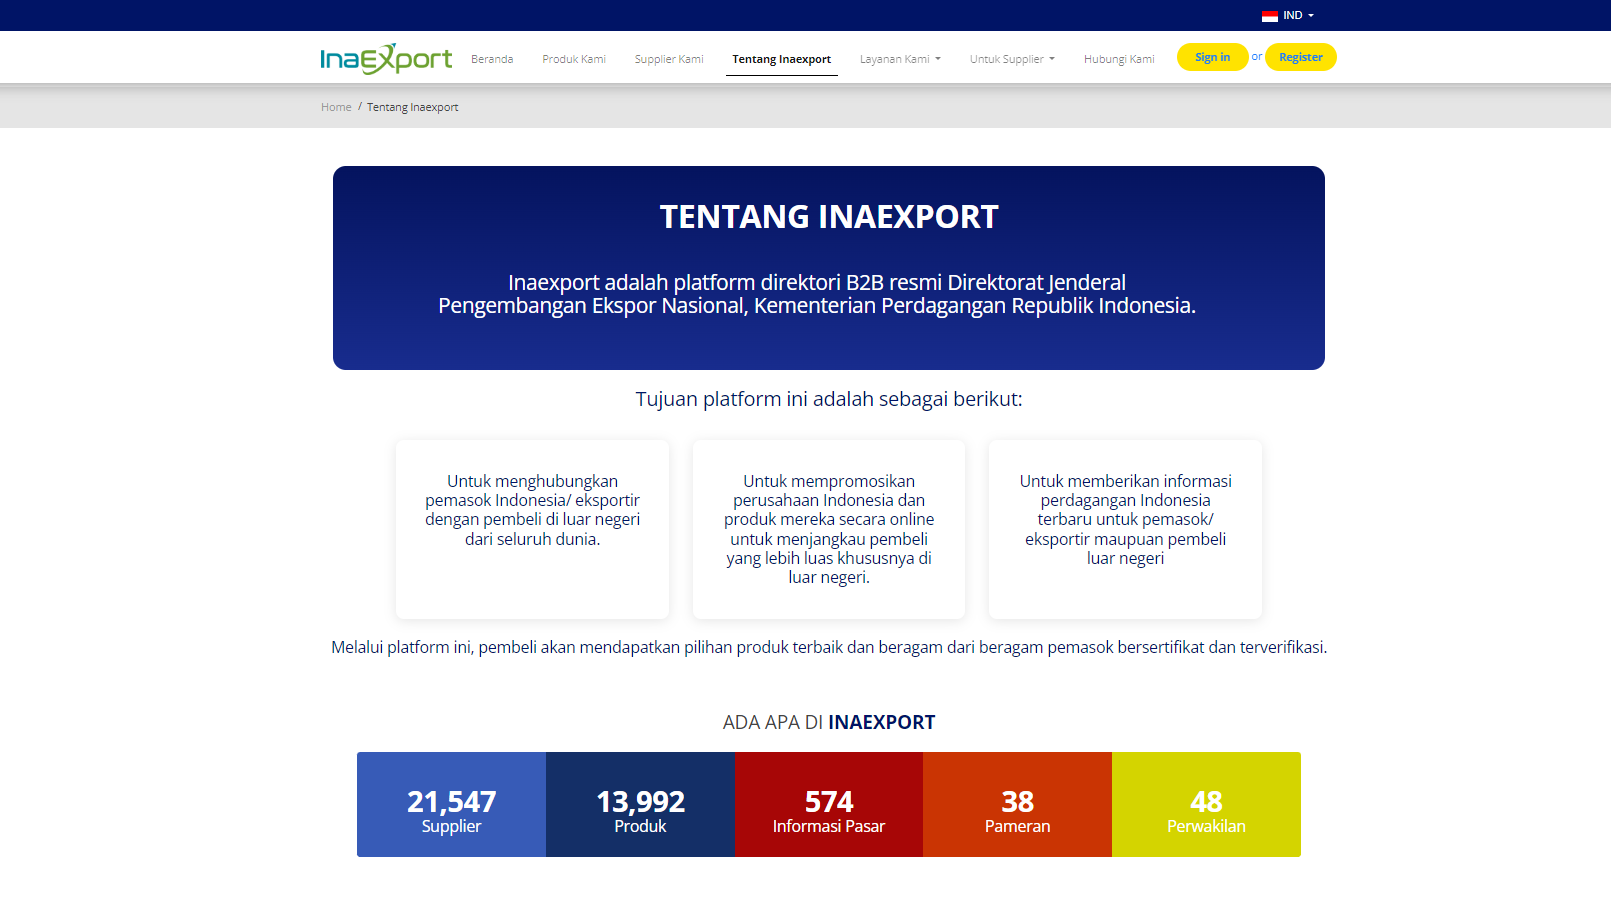1611x899 pixels.
Task: Open the 13,992 Produk tile
Action: tap(640, 804)
